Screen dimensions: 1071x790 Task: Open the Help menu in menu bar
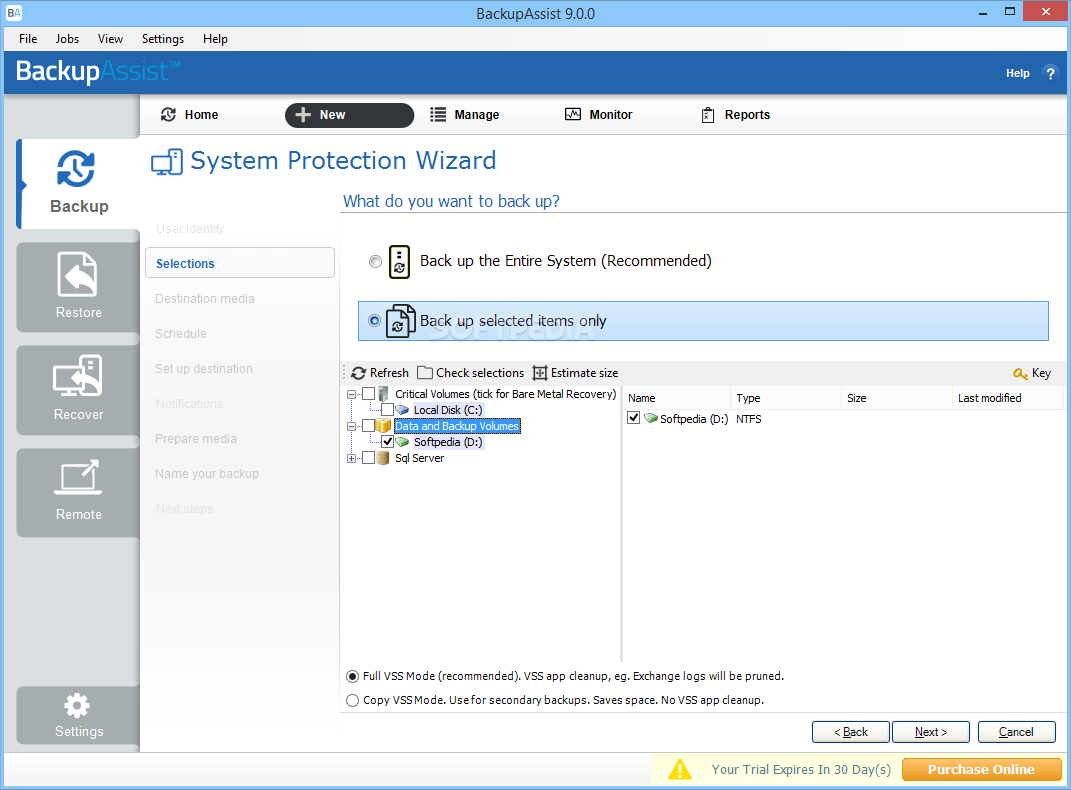coord(215,39)
